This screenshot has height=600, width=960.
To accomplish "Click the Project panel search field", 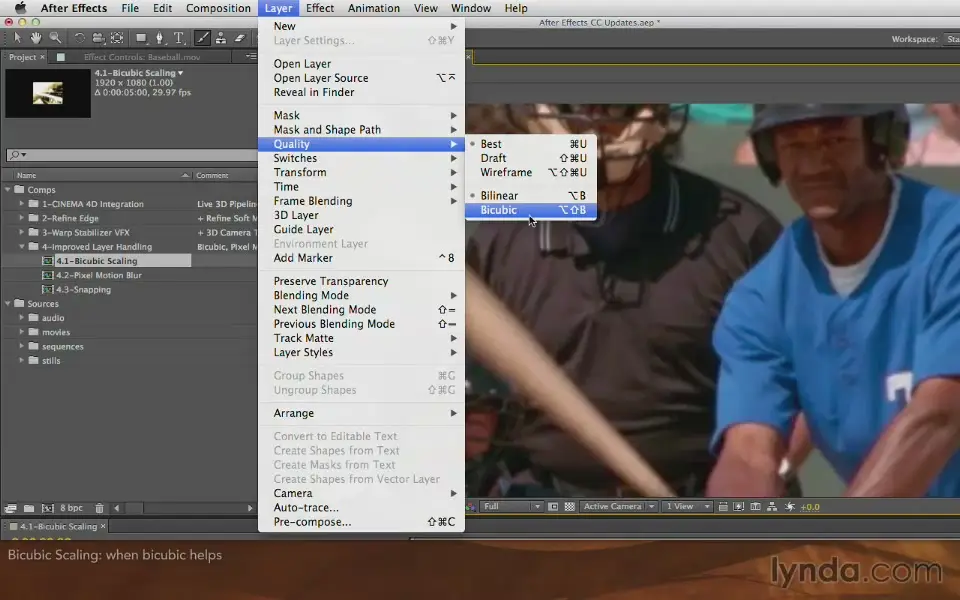I will (x=132, y=155).
